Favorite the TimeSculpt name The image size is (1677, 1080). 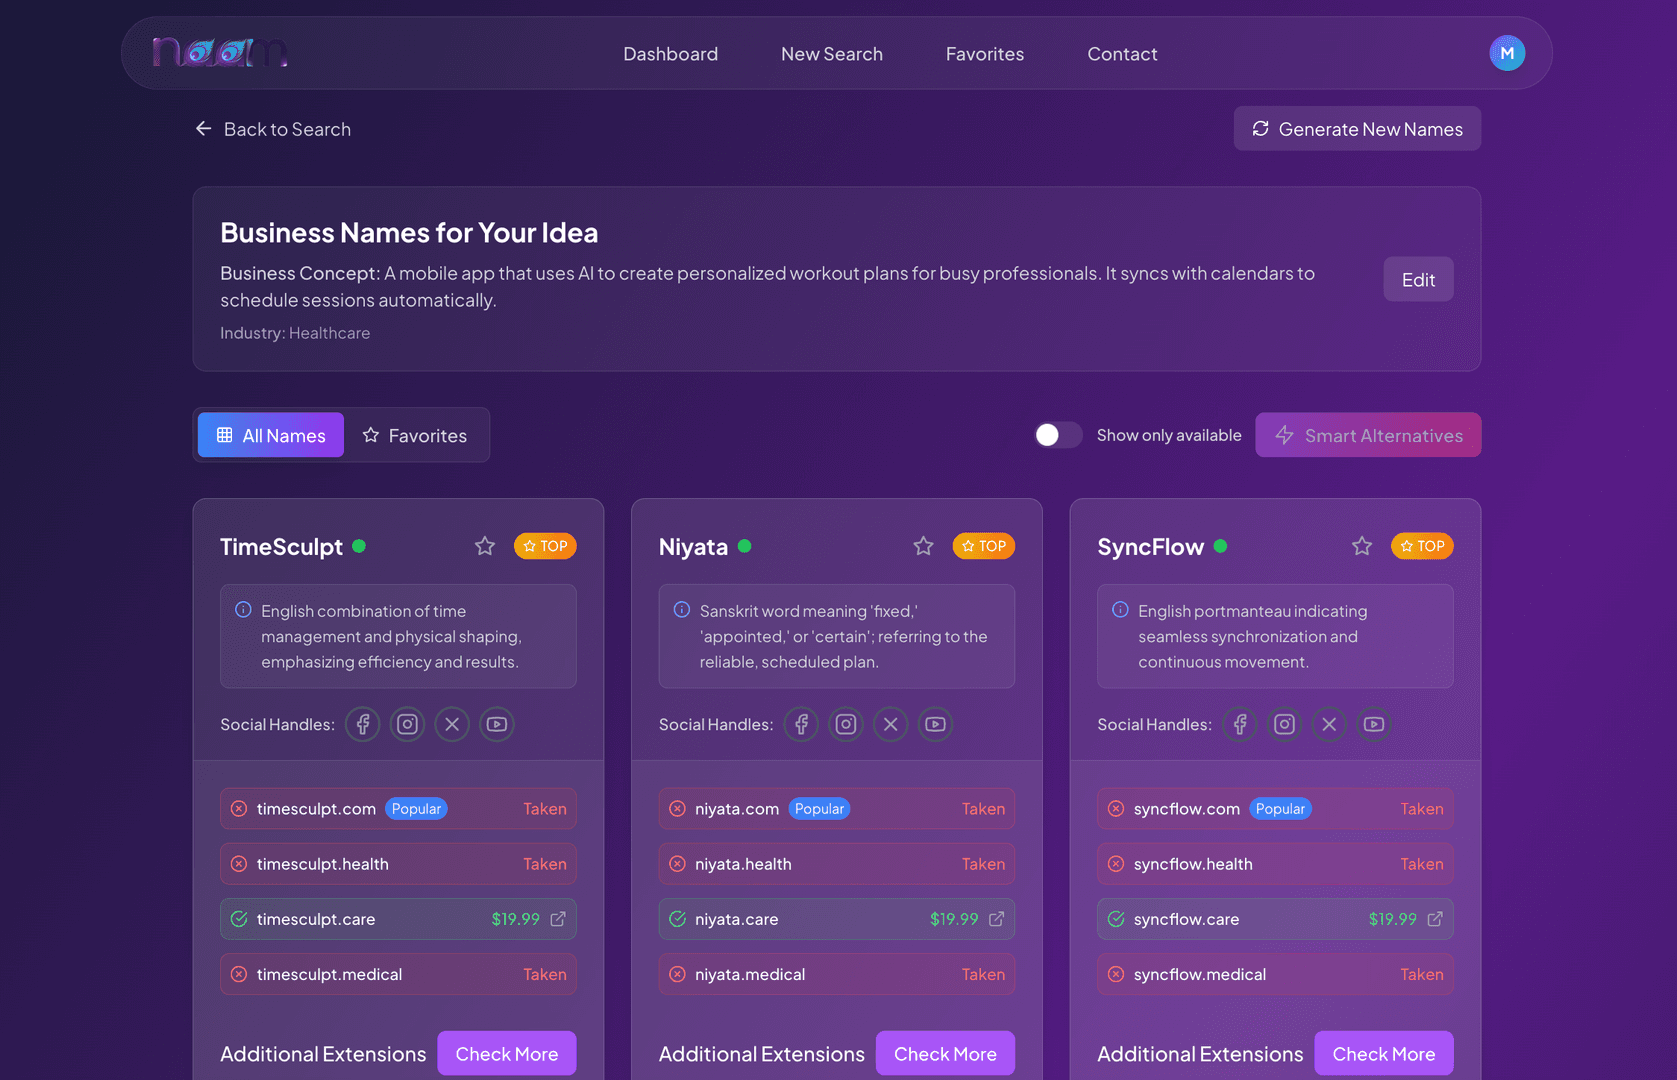(484, 546)
